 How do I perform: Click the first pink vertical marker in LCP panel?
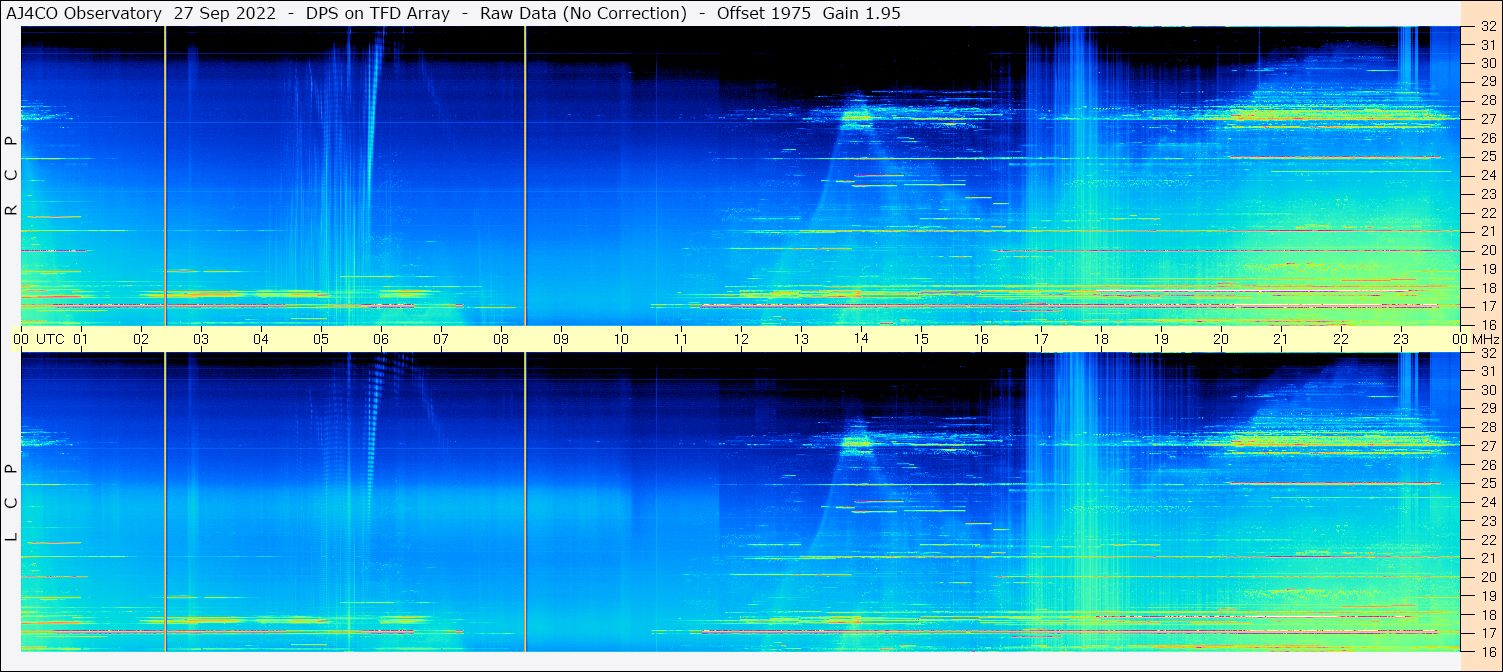point(165,502)
